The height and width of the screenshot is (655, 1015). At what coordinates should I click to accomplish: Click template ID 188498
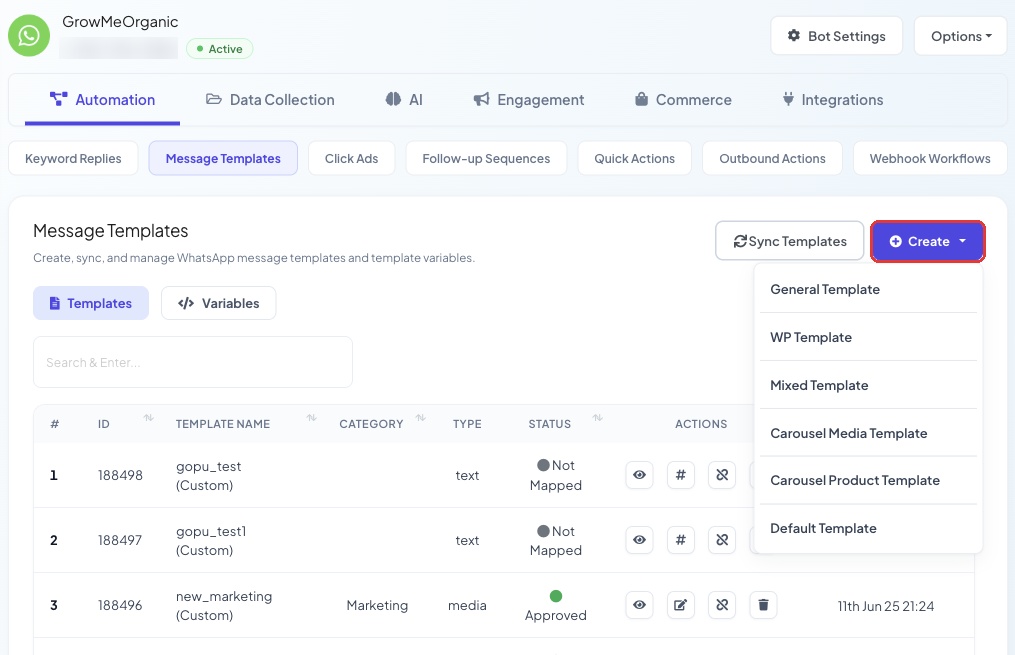[120, 475]
